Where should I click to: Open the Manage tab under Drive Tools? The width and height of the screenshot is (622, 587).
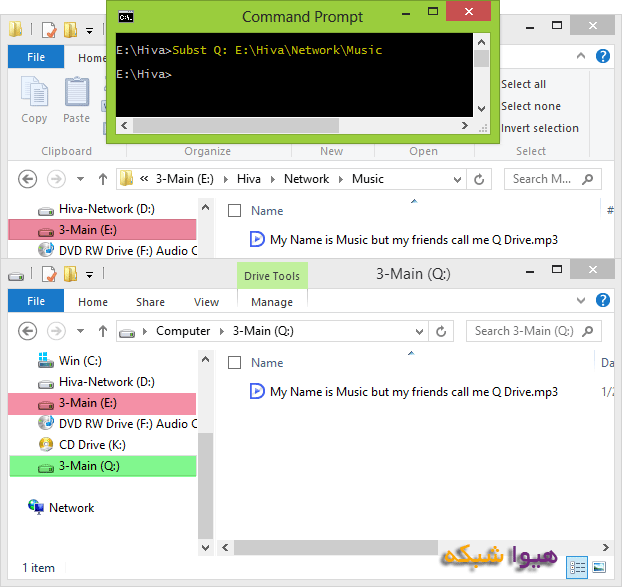coord(272,302)
